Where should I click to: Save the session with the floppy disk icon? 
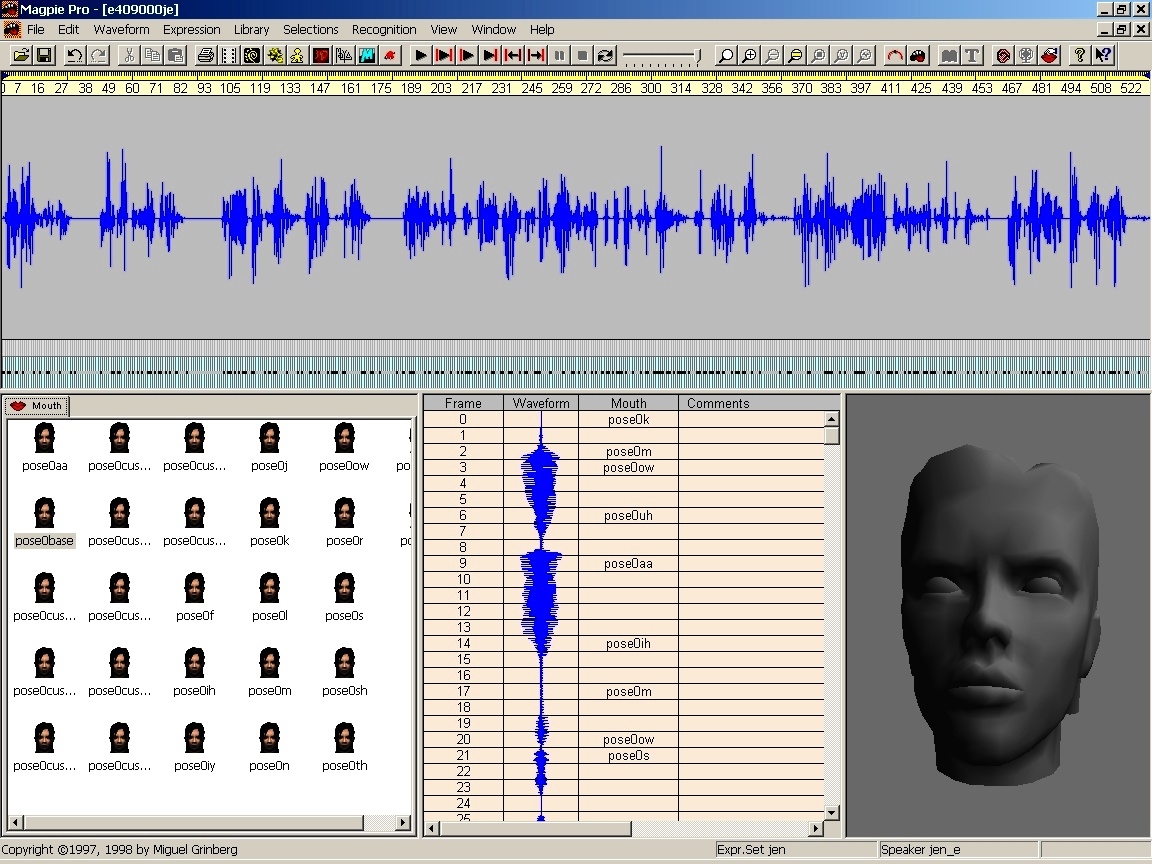click(44, 56)
